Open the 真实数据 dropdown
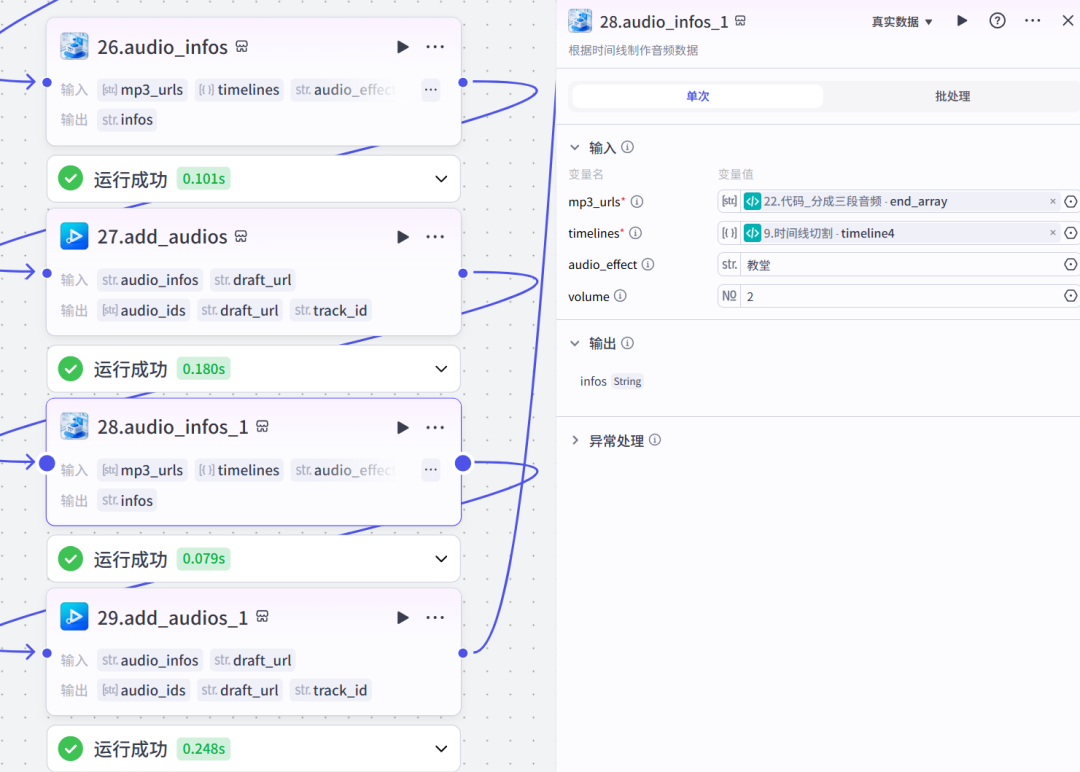This screenshot has width=1080, height=772. [901, 22]
